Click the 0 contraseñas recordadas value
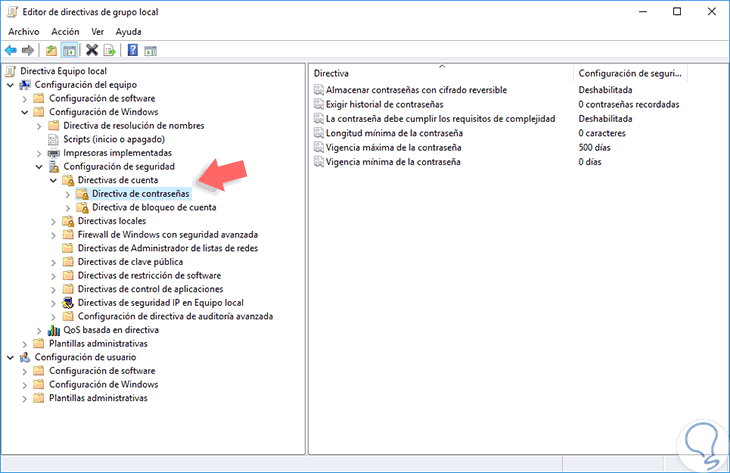This screenshot has height=473, width=730. 629,104
